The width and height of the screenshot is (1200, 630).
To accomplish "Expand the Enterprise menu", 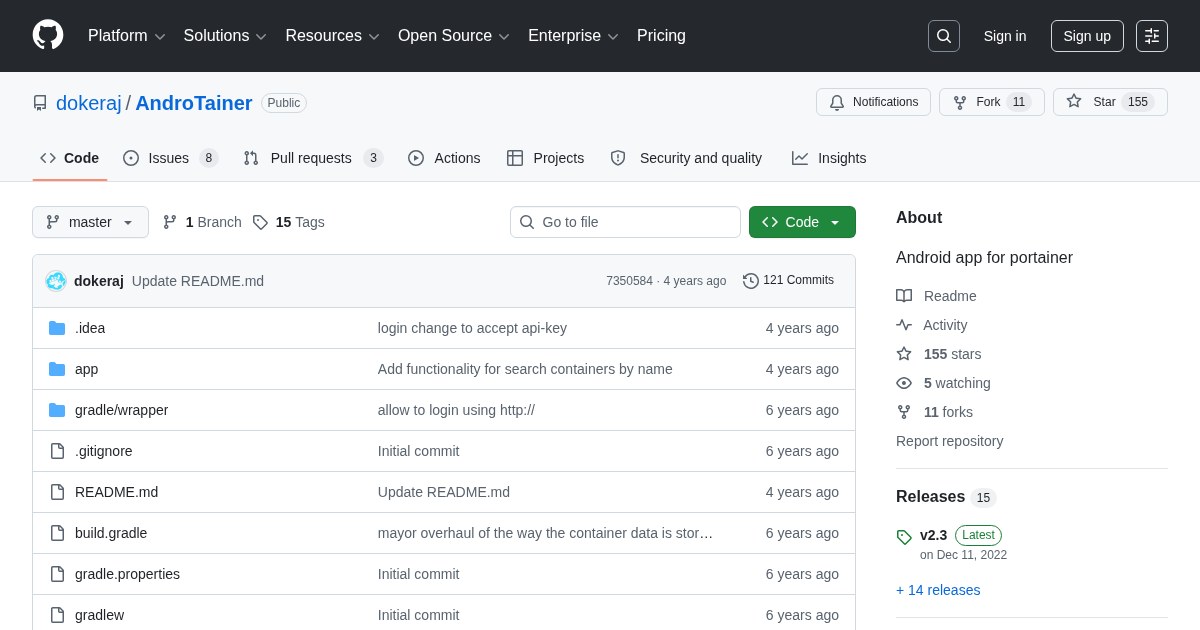I will 573,36.
